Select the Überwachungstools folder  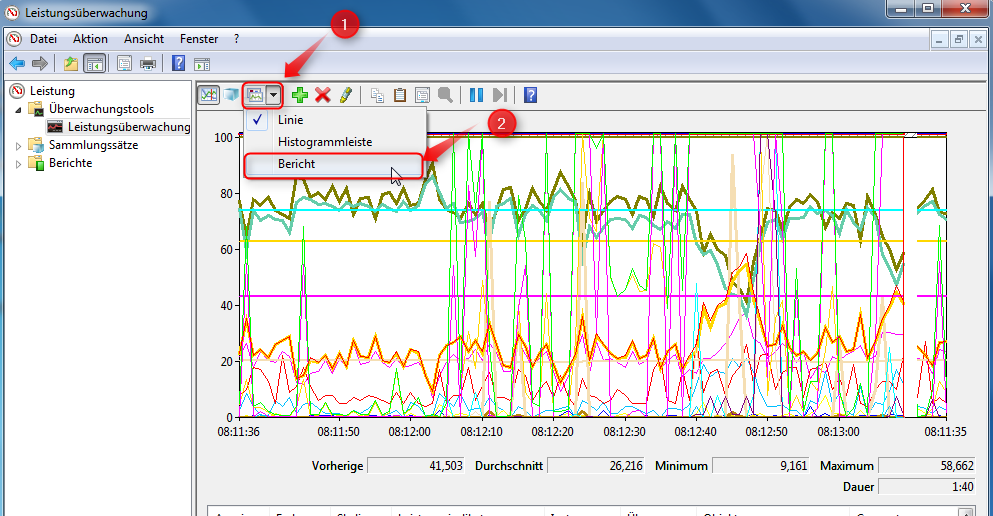tap(101, 109)
